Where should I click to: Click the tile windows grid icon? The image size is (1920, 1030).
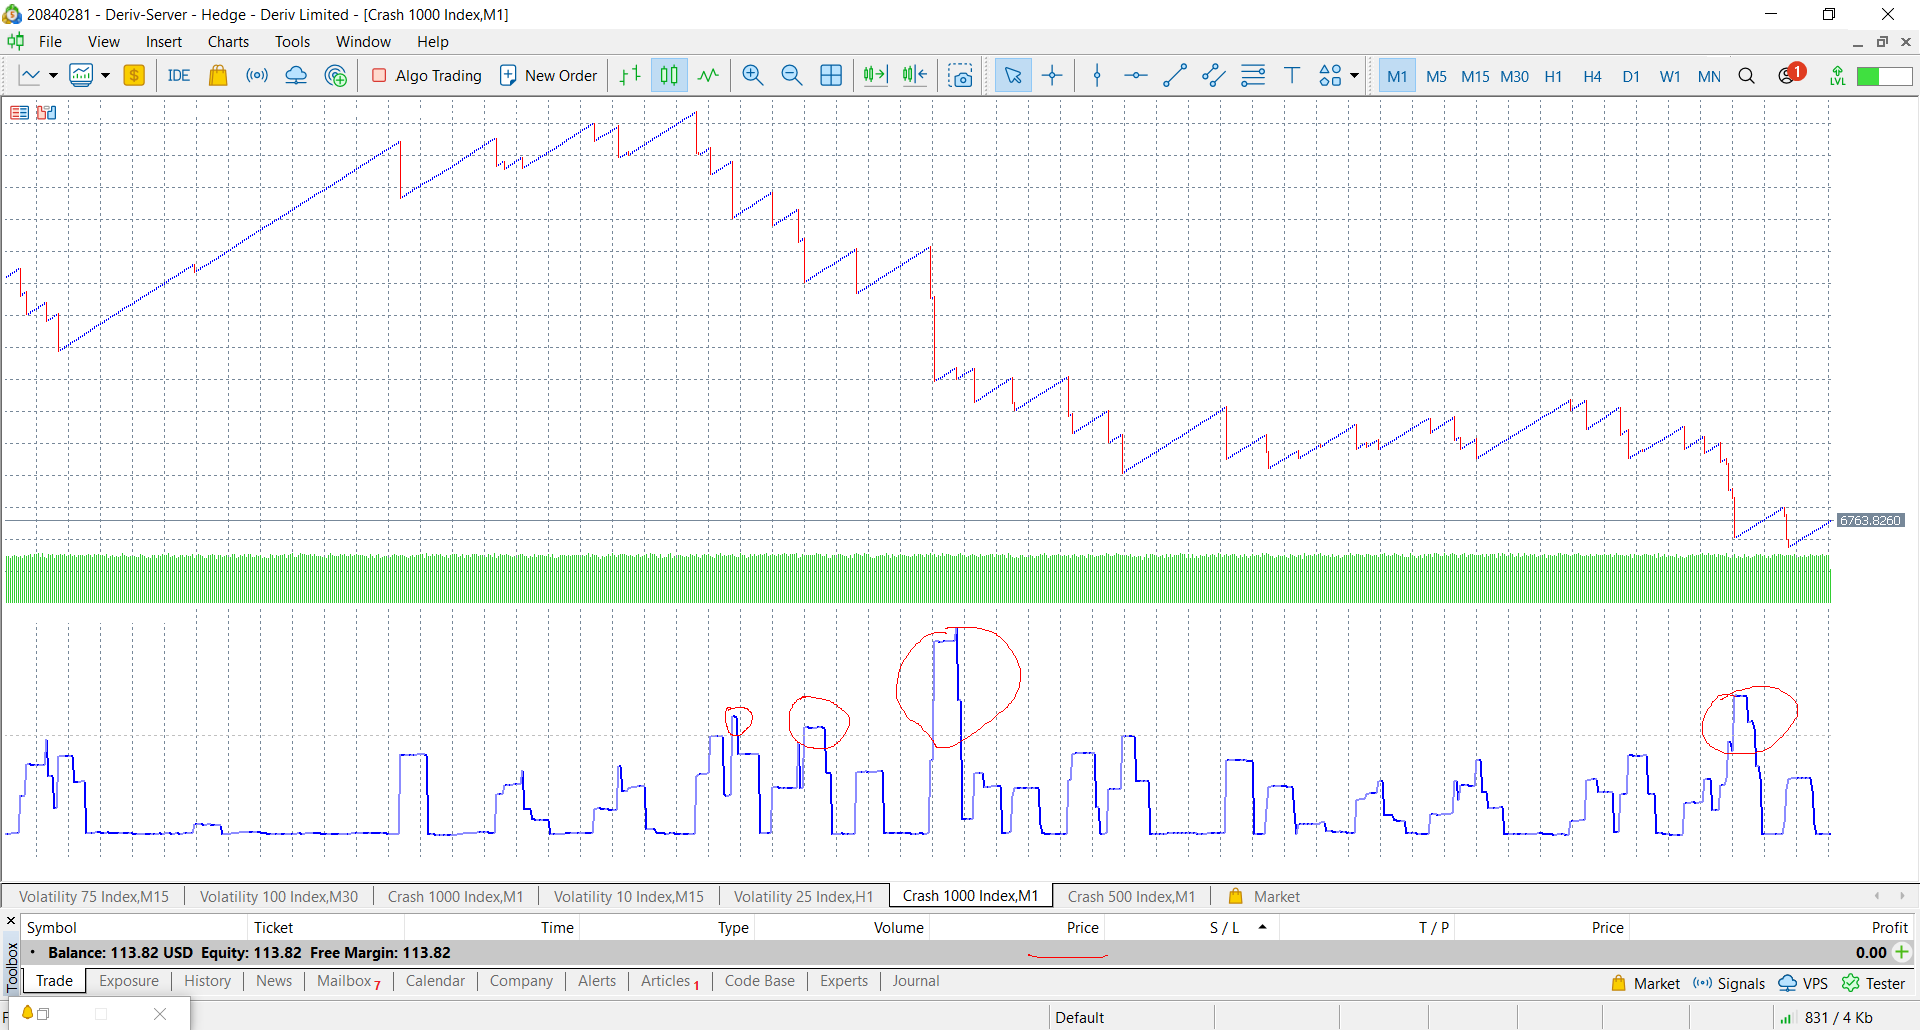830,76
